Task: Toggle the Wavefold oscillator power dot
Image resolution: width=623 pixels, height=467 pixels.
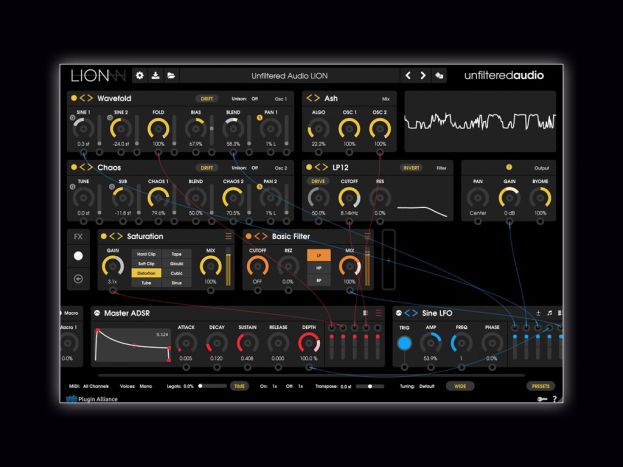Action: [73, 99]
